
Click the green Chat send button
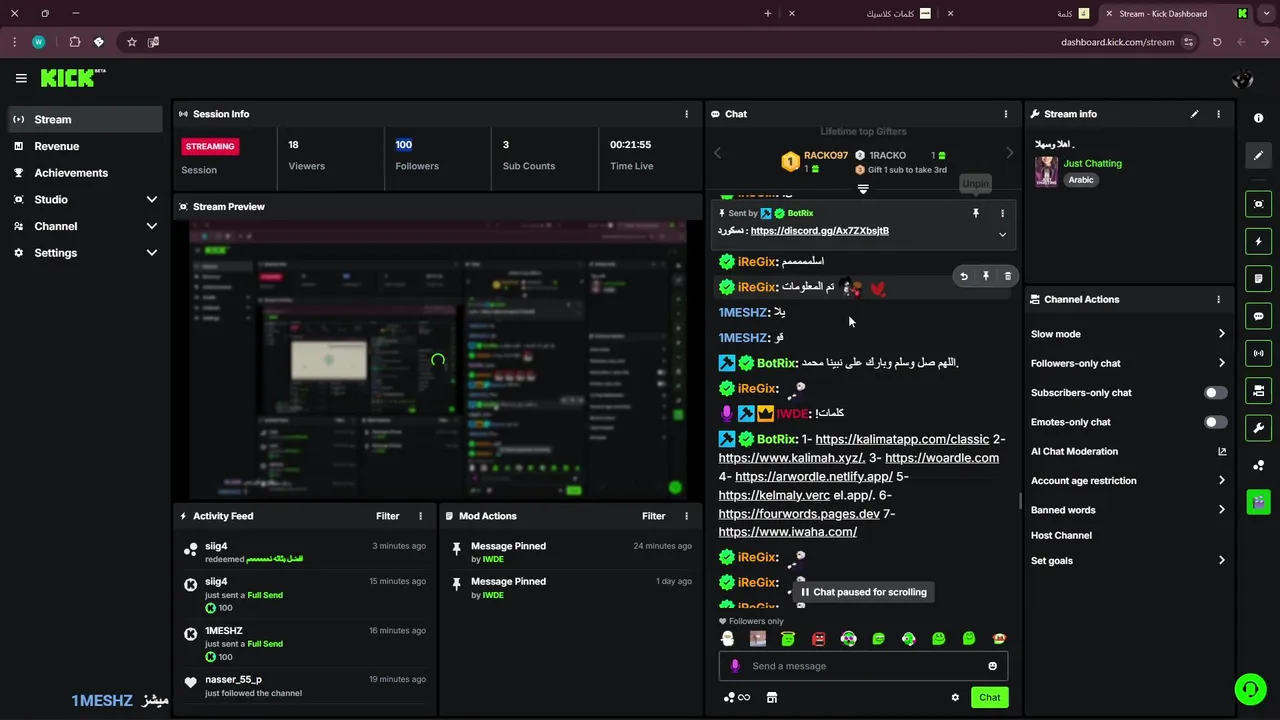[x=989, y=697]
